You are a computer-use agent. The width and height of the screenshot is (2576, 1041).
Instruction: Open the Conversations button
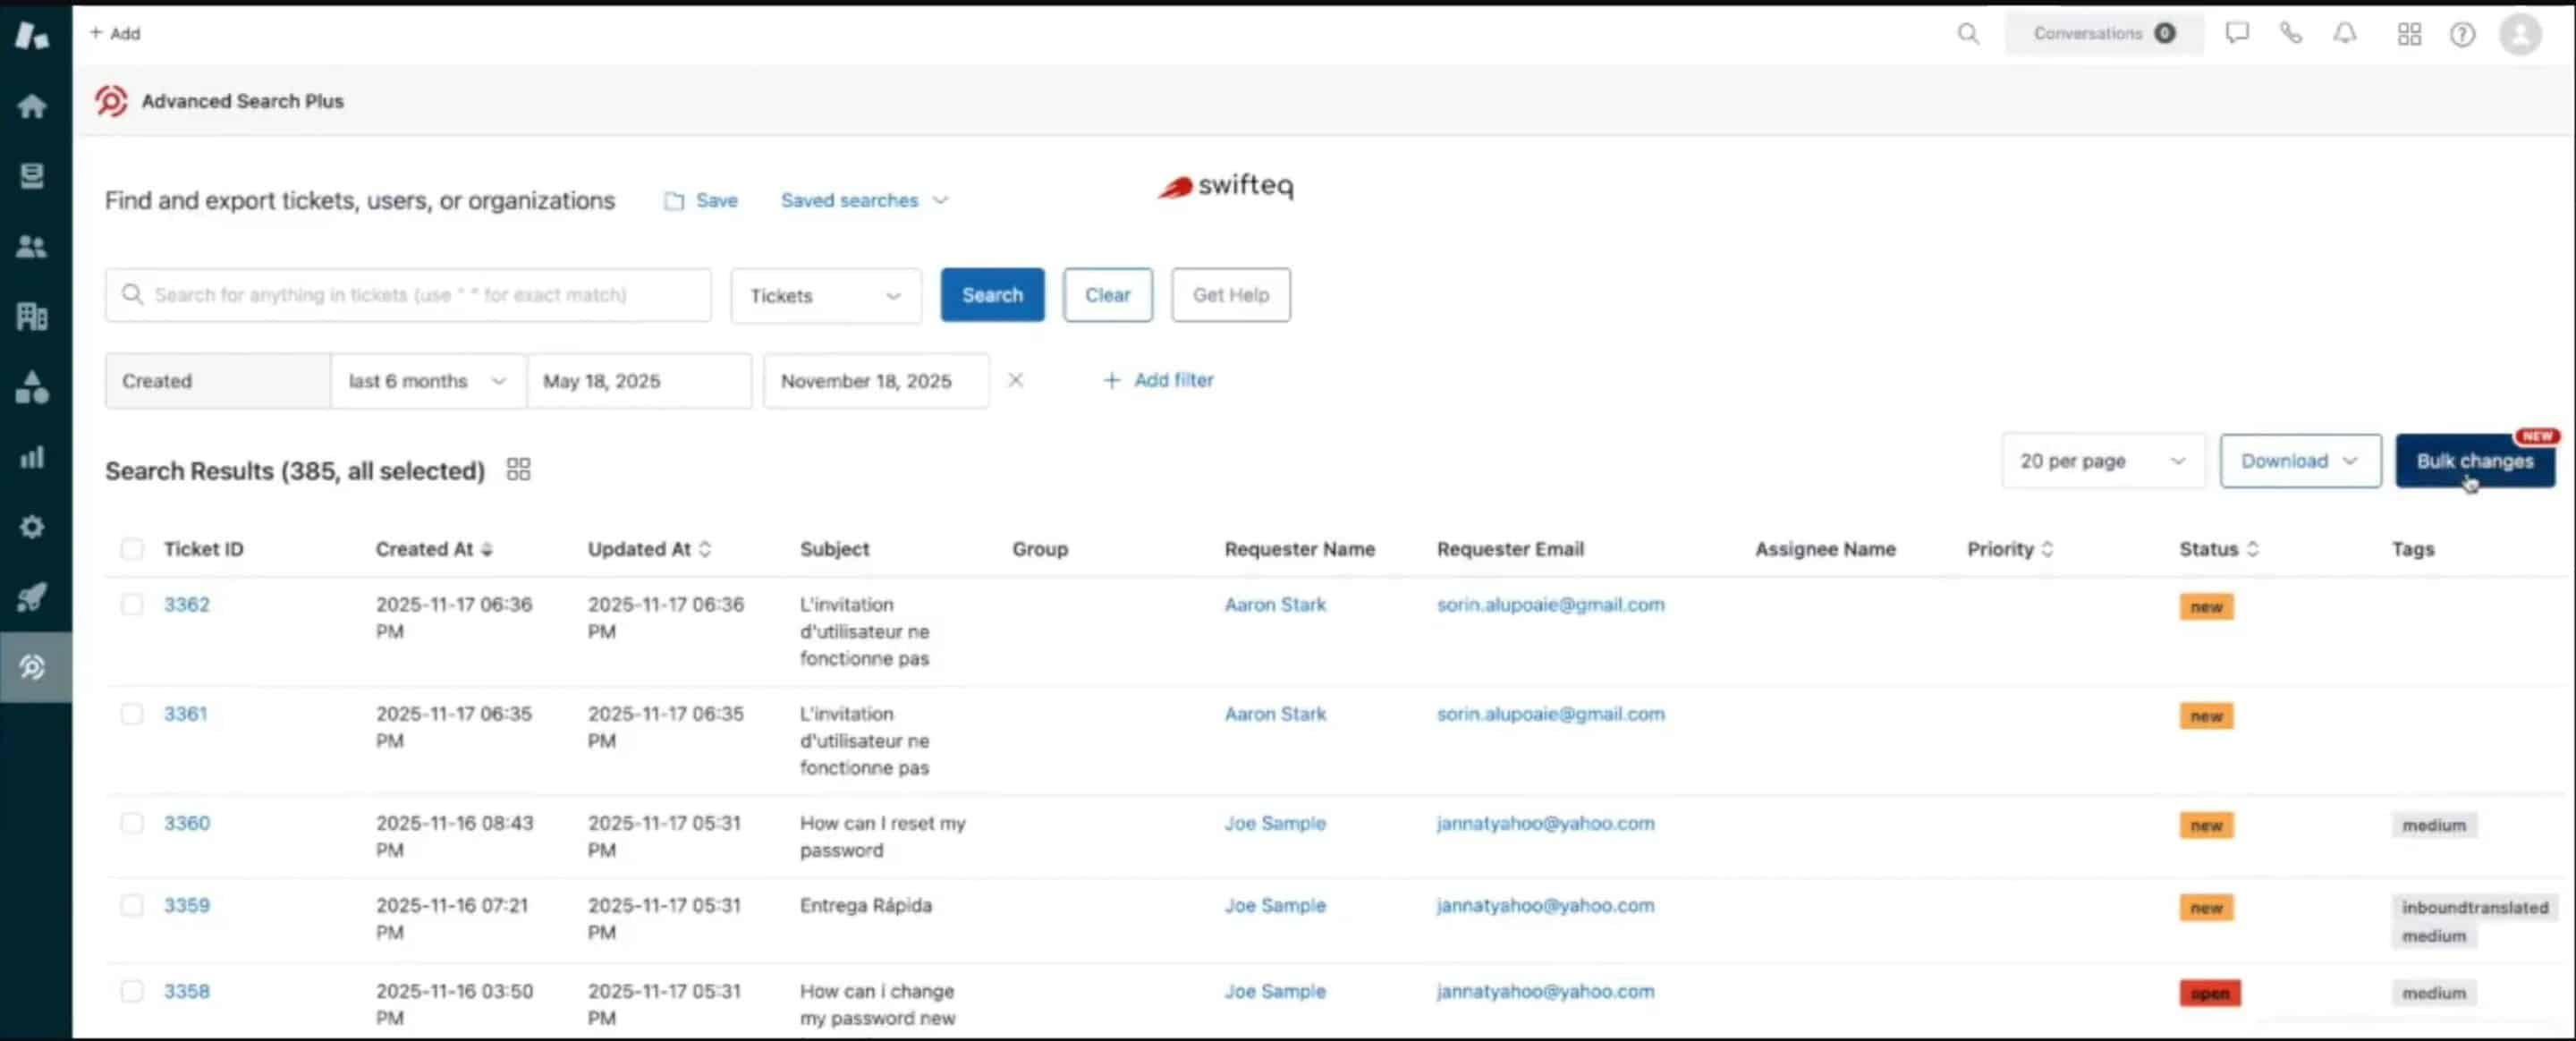click(x=2103, y=34)
